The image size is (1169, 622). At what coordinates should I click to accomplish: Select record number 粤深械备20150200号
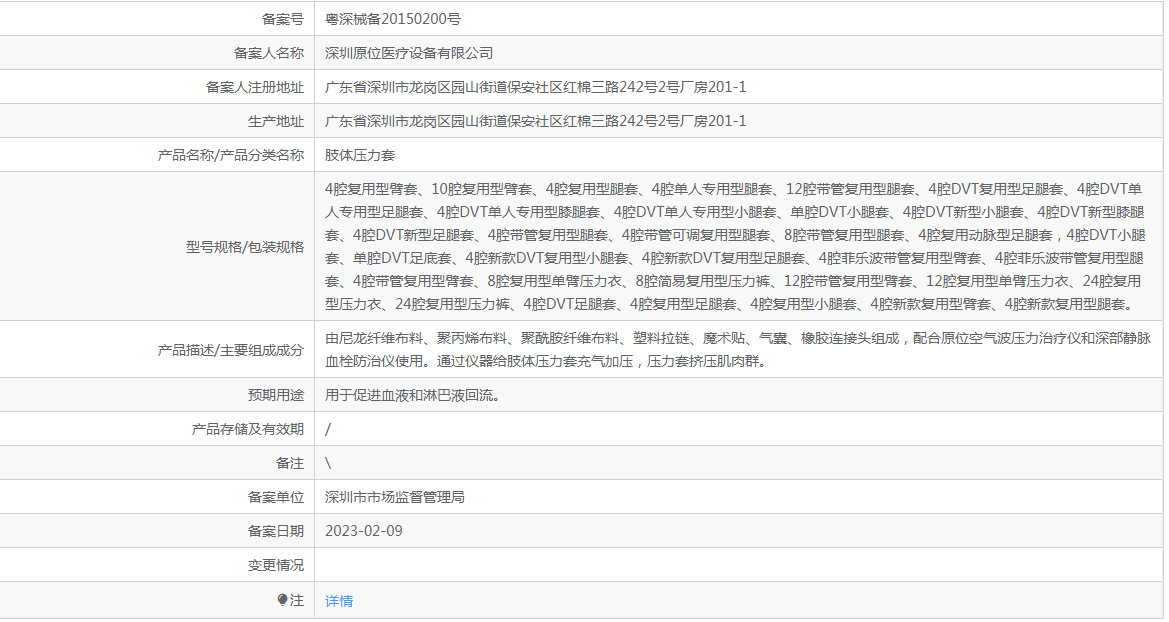pyautogui.click(x=393, y=19)
